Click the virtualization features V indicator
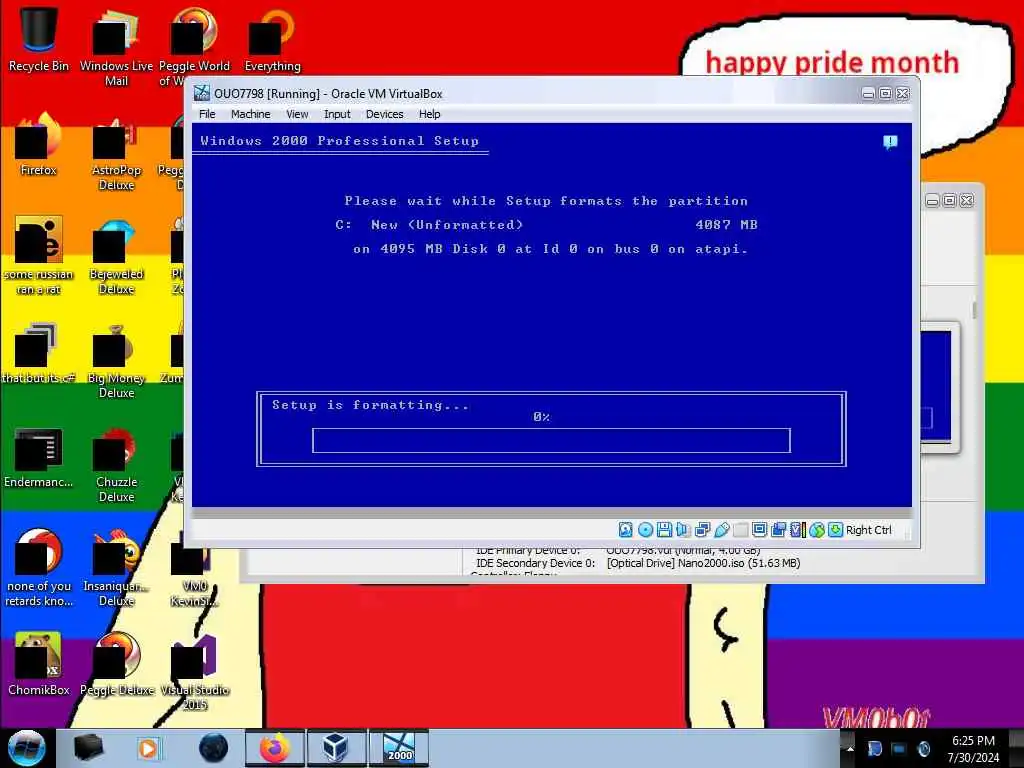The image size is (1024, 768). point(797,530)
